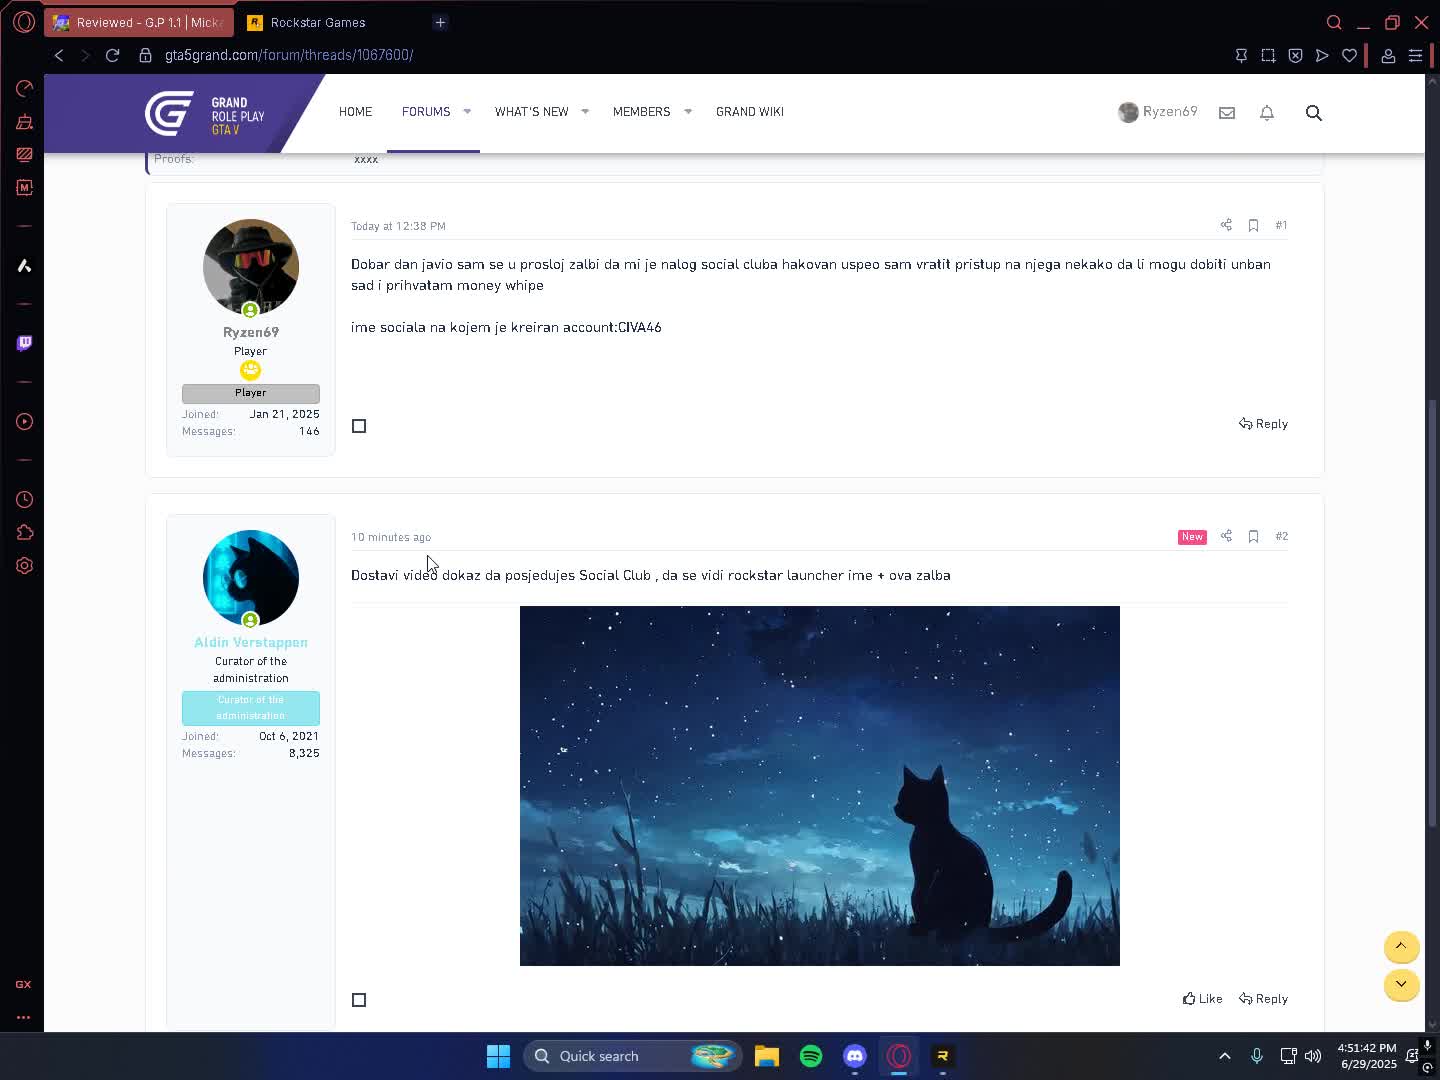
Task: Open My Flow with the send arrow icon
Action: [1322, 55]
